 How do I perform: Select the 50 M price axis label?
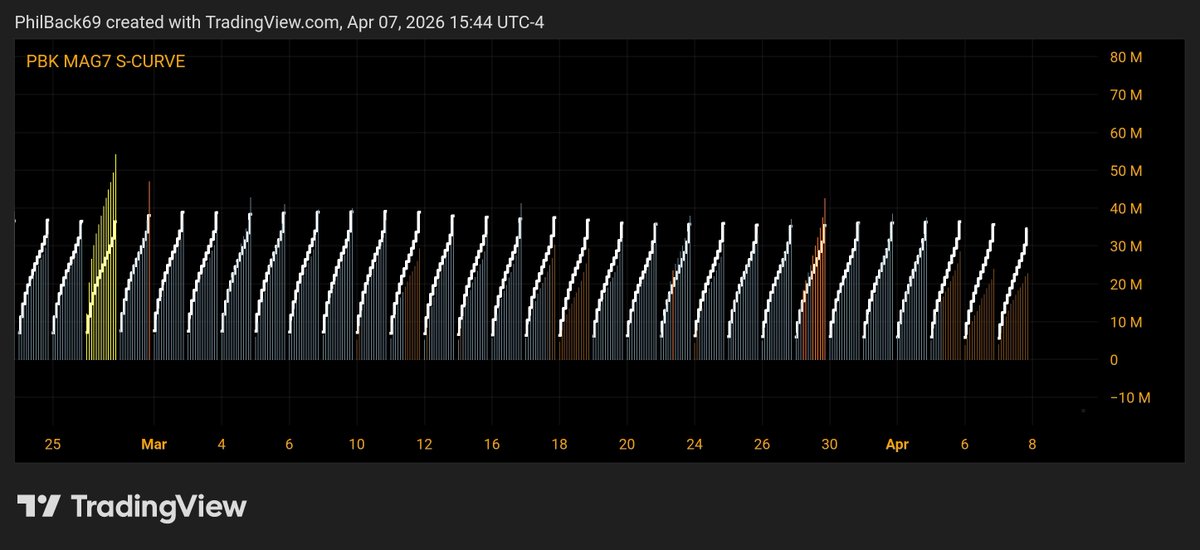[1126, 171]
